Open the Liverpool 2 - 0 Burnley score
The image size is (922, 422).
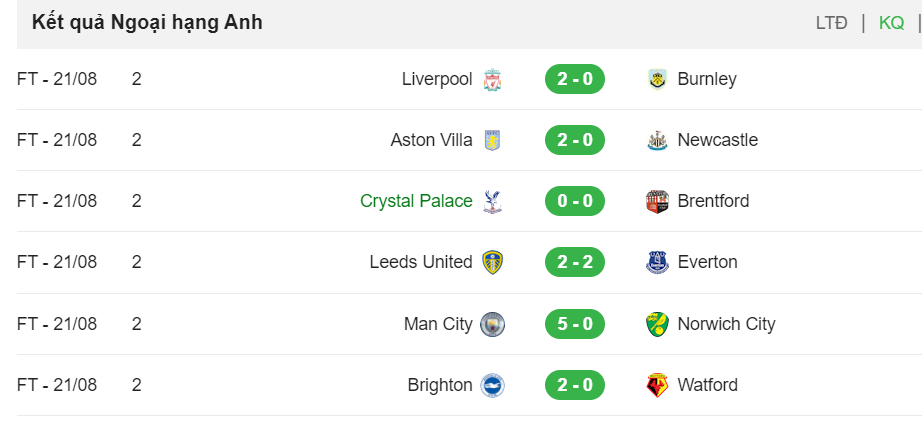pyautogui.click(x=574, y=79)
